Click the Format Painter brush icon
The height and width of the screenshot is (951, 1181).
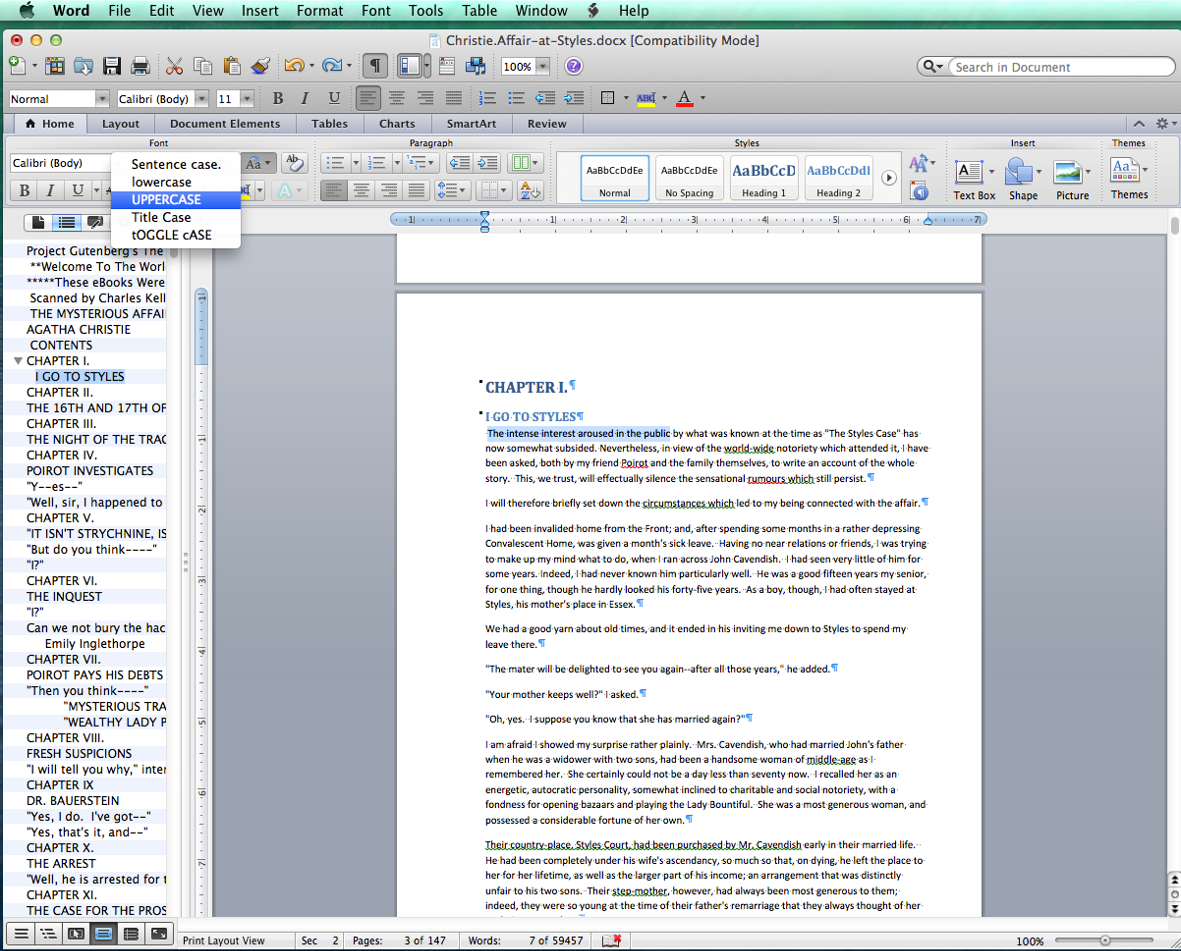[x=260, y=66]
